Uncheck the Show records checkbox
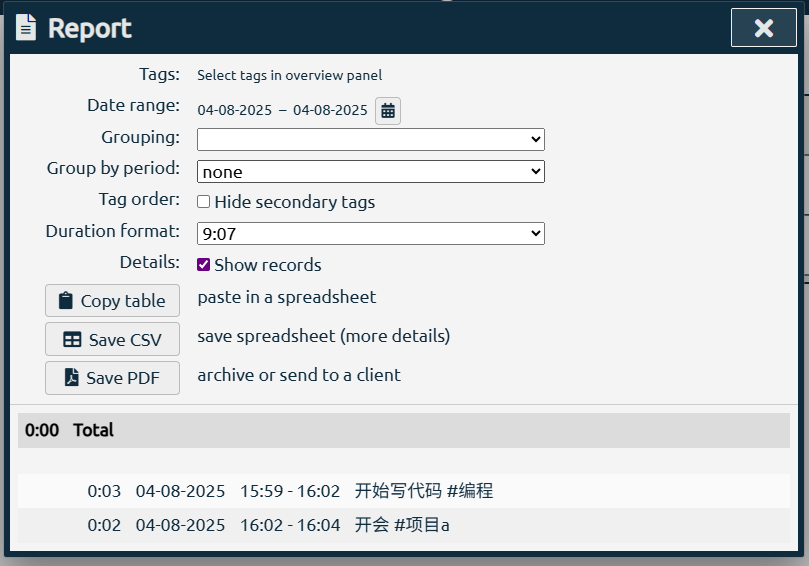Screen dimensions: 809x566 (203, 265)
